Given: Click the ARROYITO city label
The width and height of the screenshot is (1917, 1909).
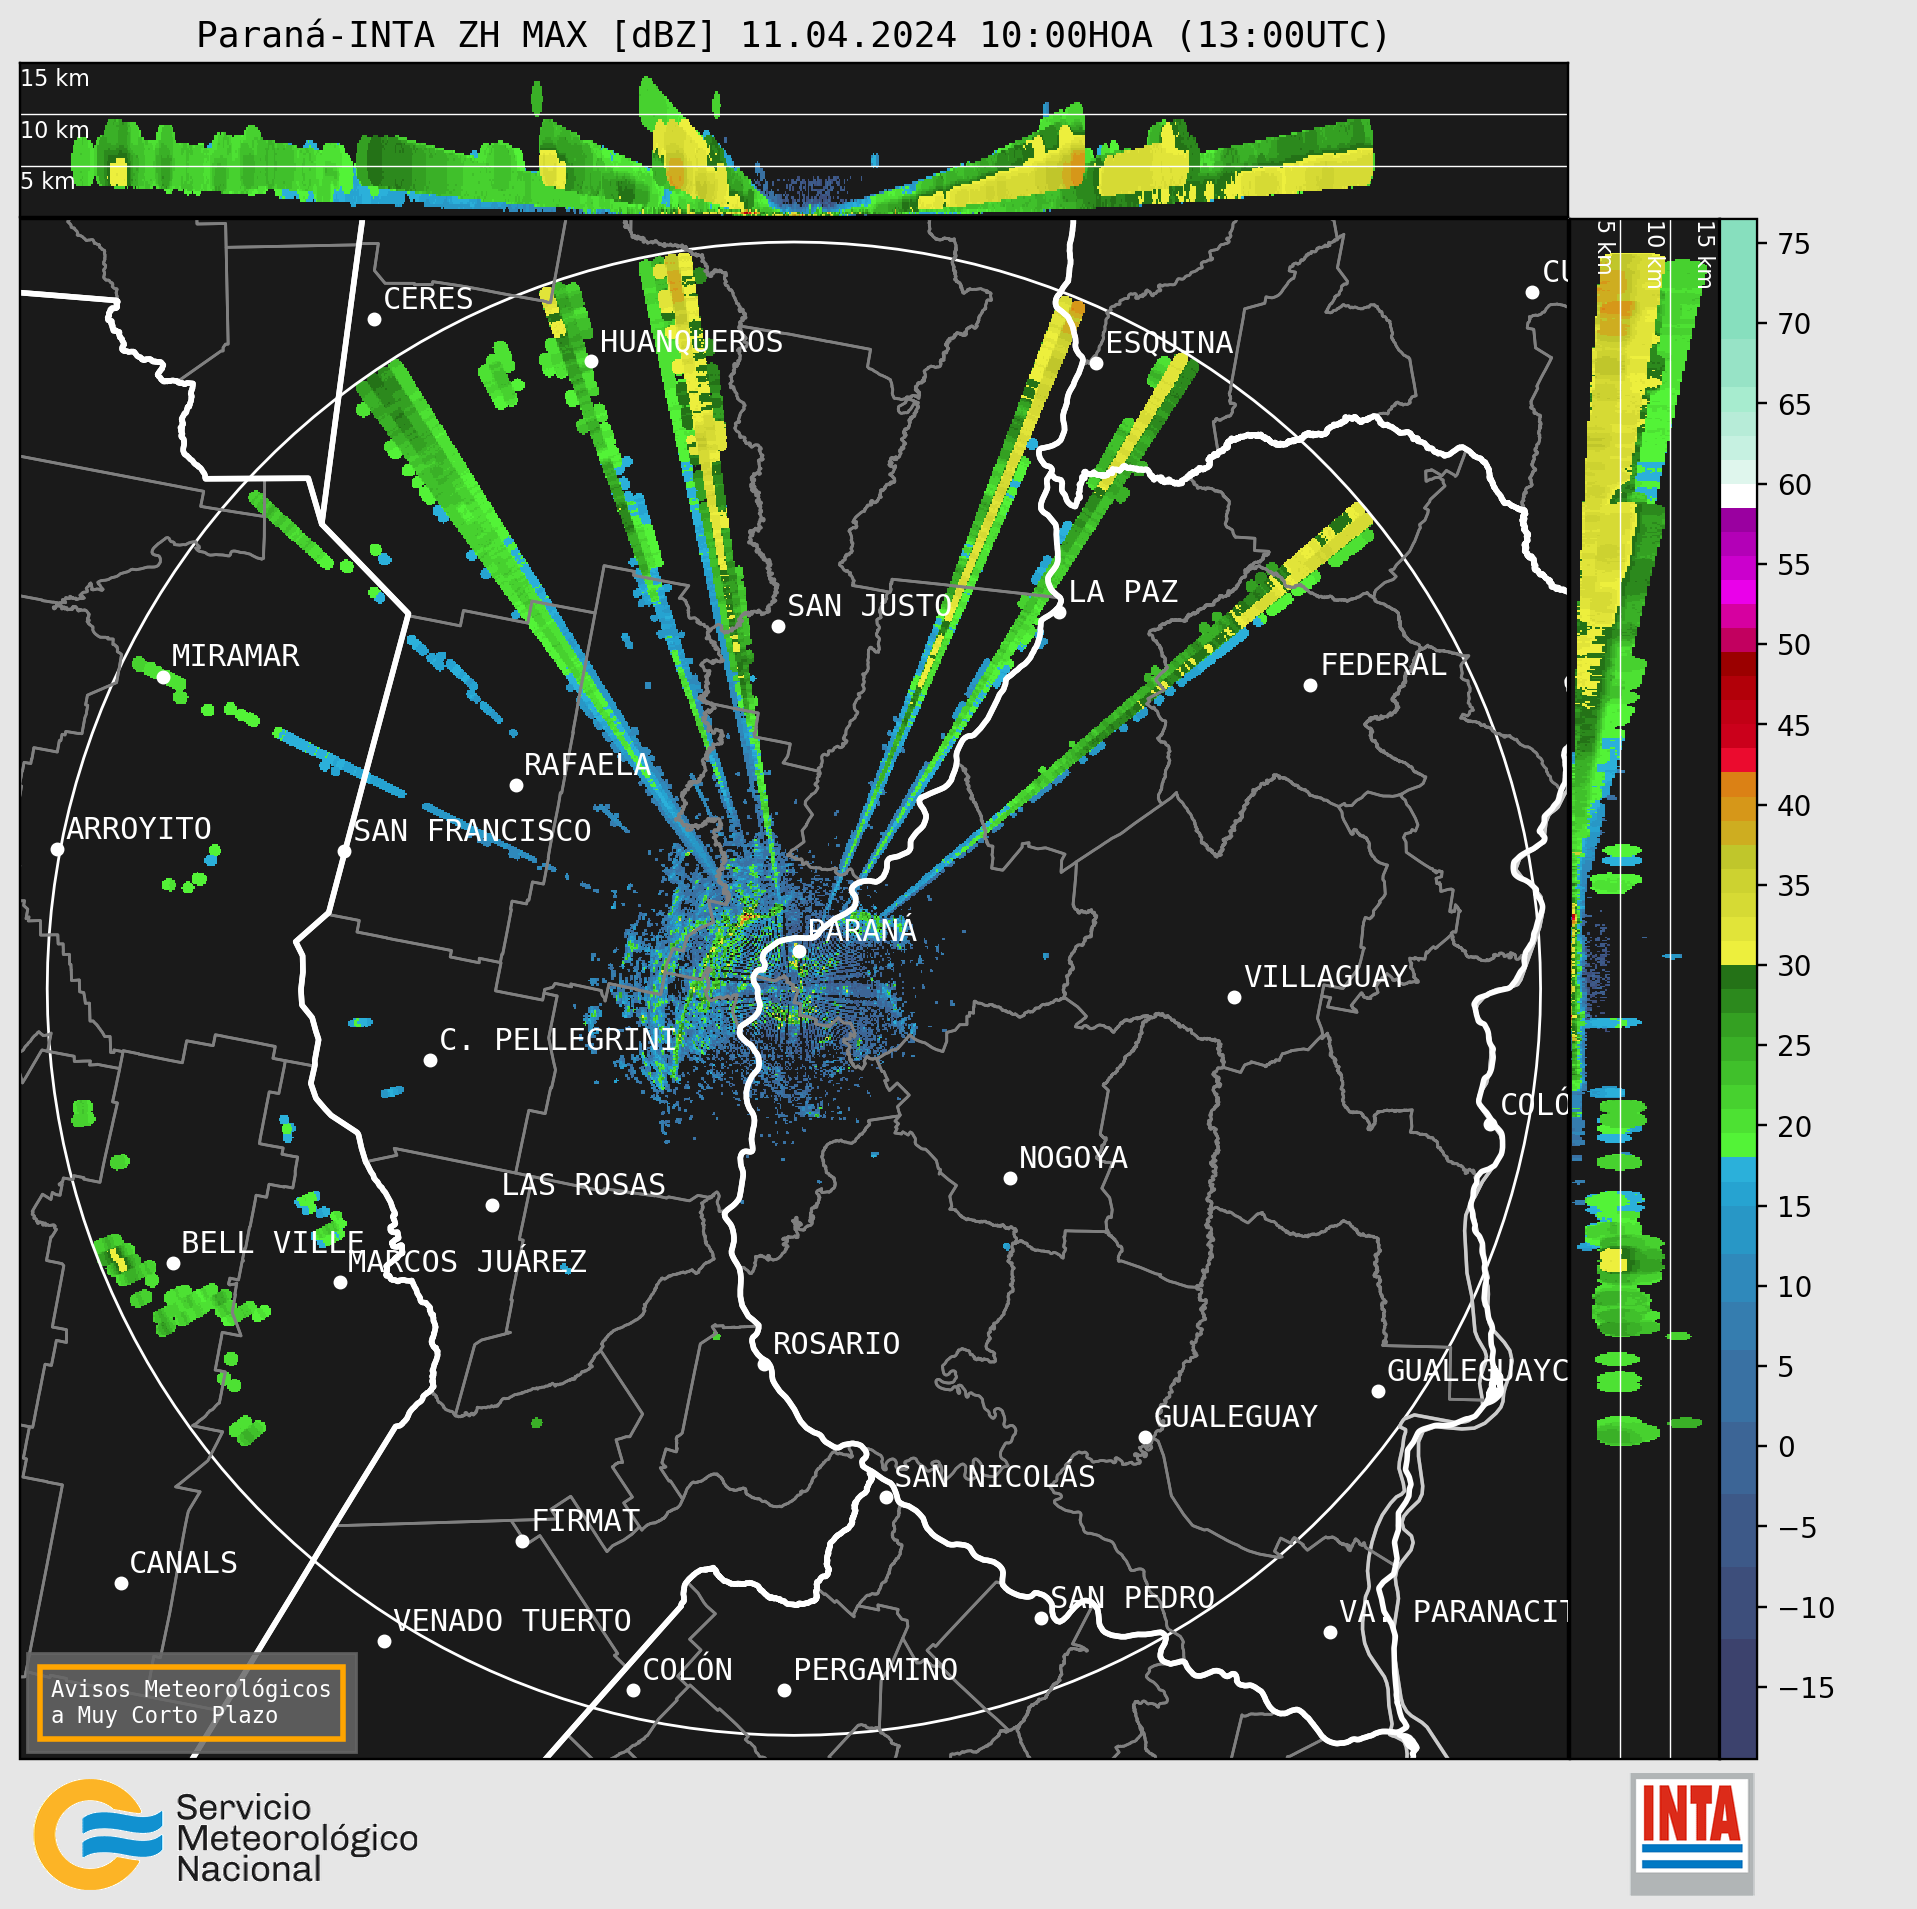Looking at the screenshot, I should (139, 829).
